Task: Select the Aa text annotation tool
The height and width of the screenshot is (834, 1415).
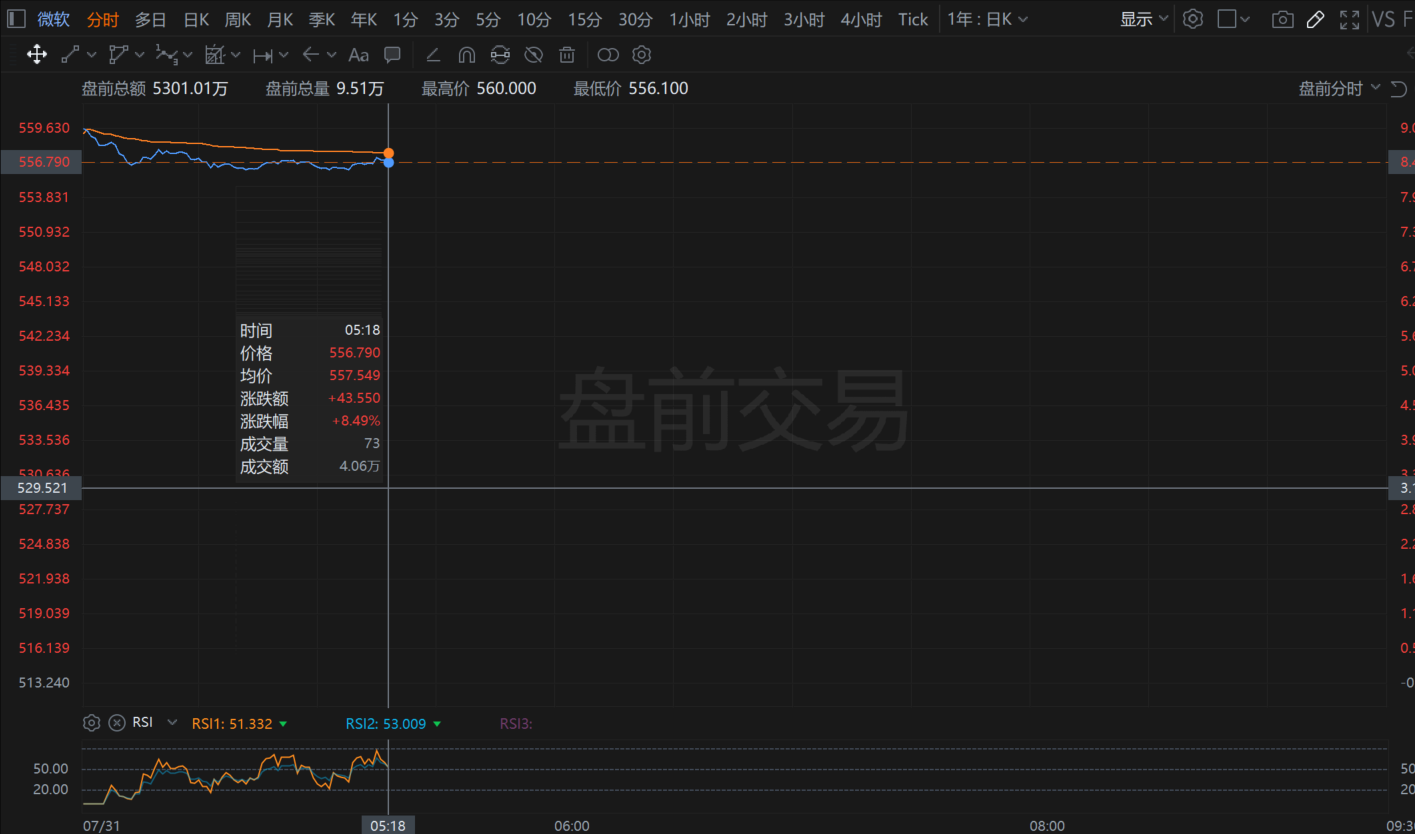Action: click(x=358, y=55)
